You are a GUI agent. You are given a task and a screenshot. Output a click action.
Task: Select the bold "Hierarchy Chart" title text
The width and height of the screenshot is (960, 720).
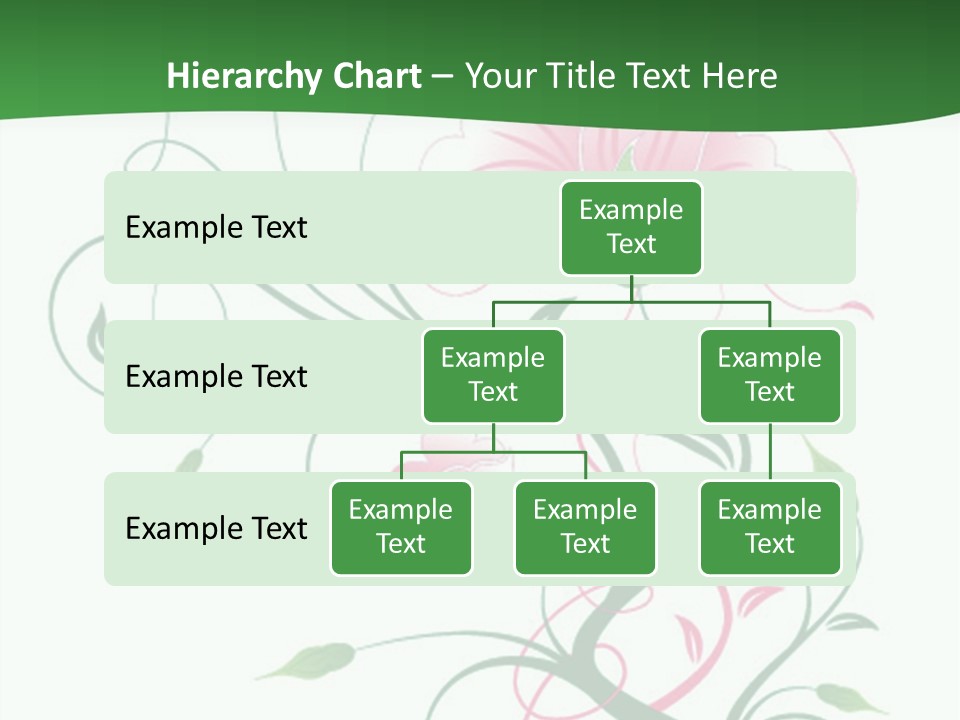coord(294,76)
